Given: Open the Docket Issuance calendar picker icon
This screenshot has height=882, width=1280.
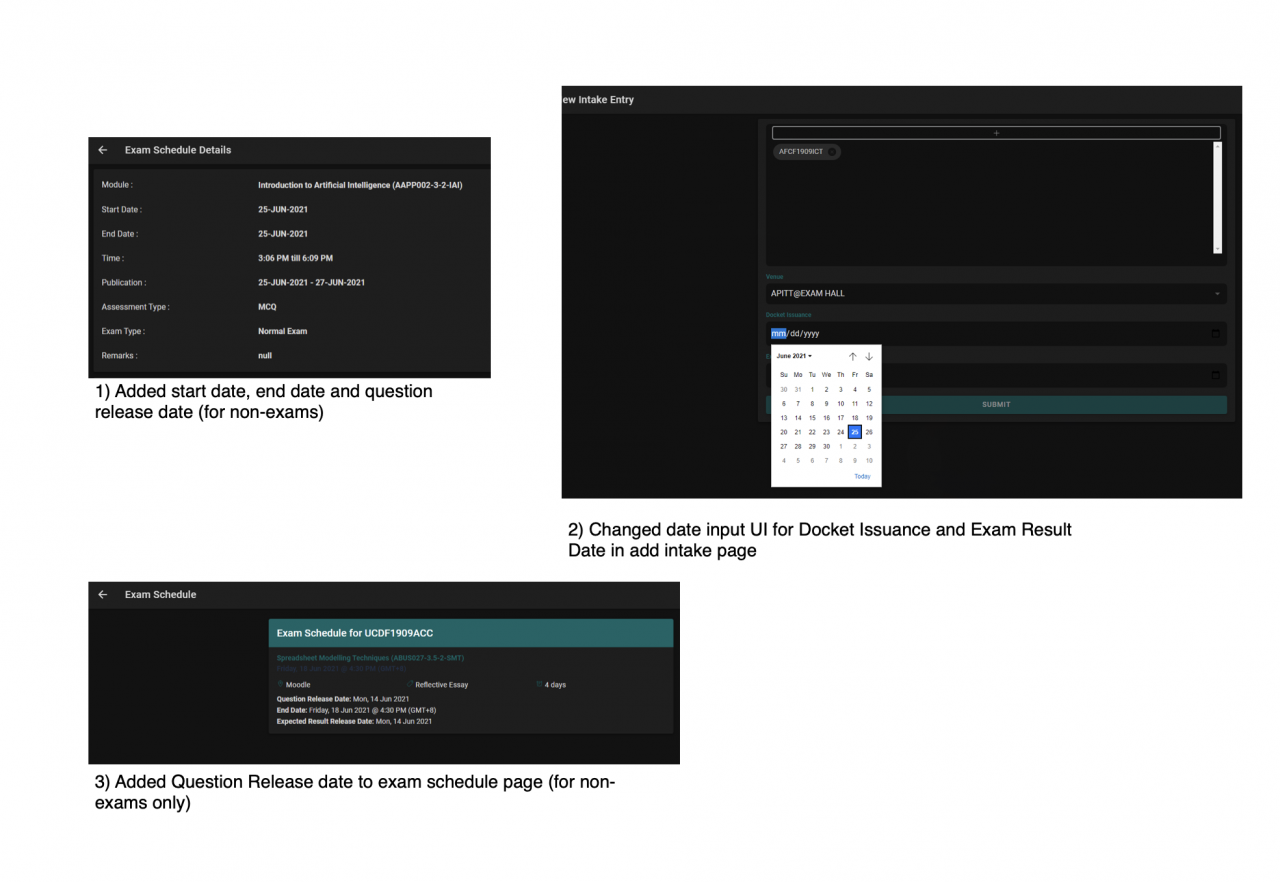Looking at the screenshot, I should [1217, 332].
